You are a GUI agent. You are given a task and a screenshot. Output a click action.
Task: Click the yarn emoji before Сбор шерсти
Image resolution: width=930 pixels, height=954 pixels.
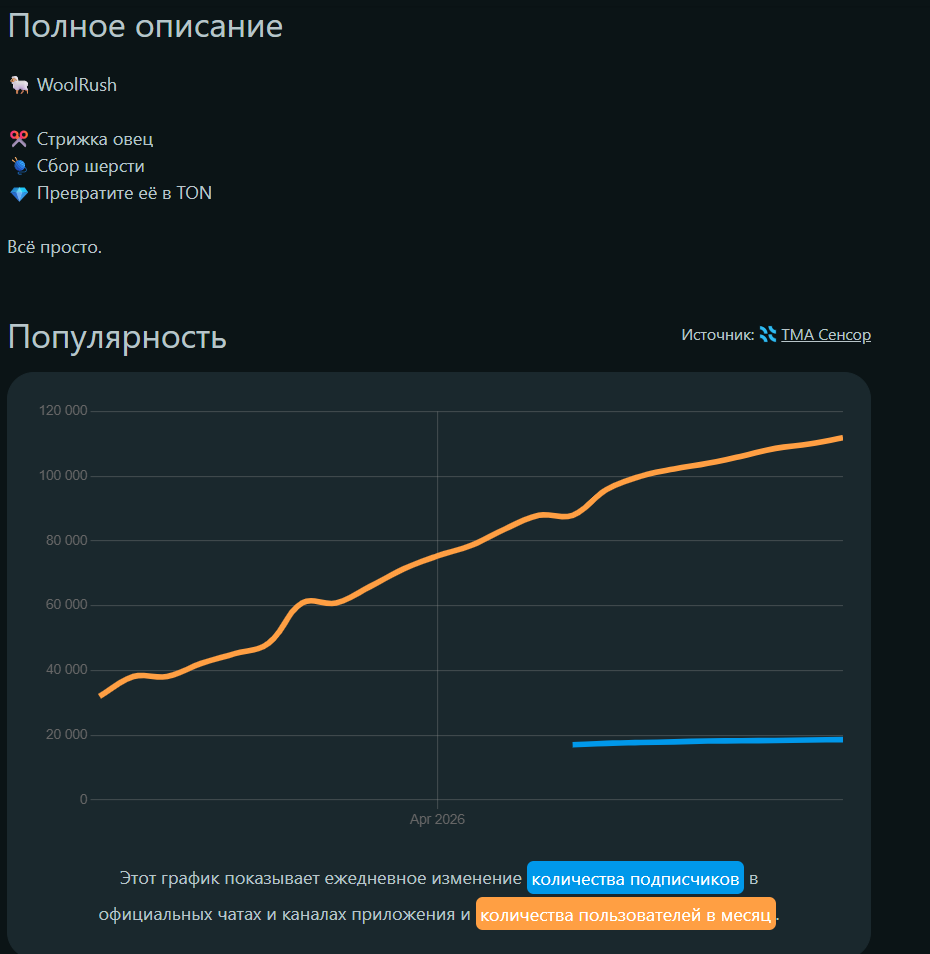pyautogui.click(x=18, y=167)
